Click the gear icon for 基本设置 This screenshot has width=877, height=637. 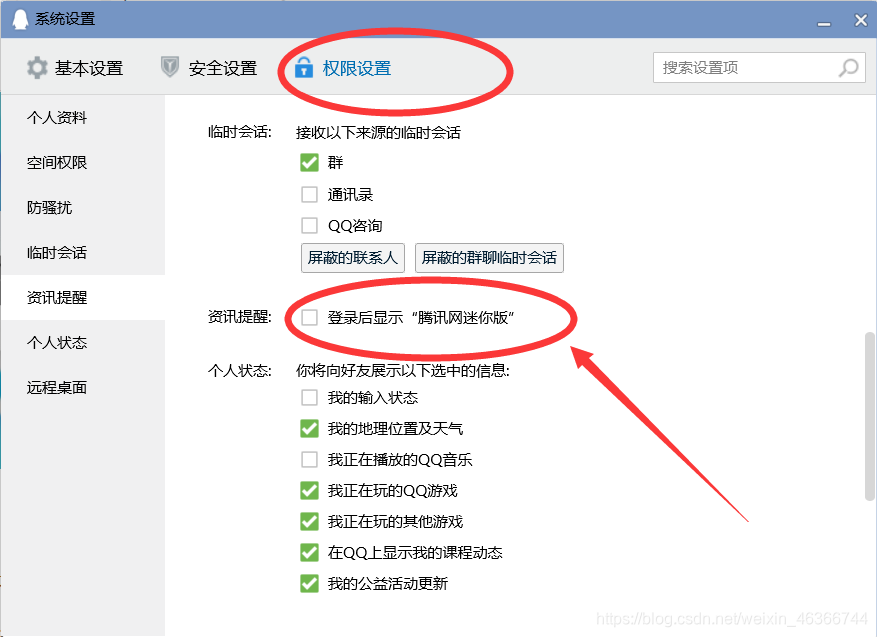[37, 68]
